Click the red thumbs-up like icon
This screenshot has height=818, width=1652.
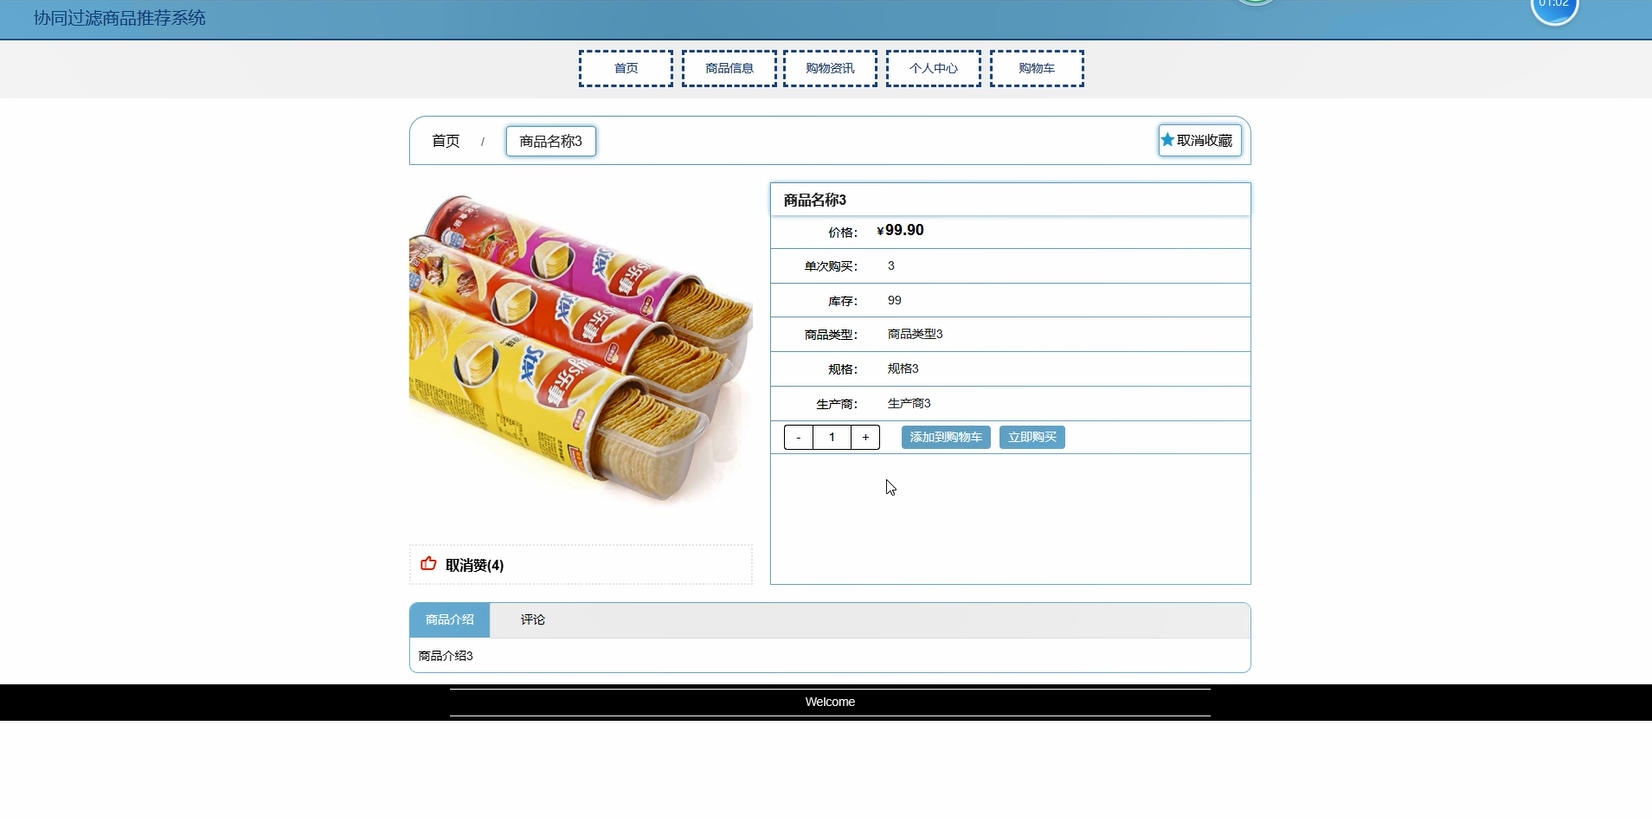coord(428,564)
